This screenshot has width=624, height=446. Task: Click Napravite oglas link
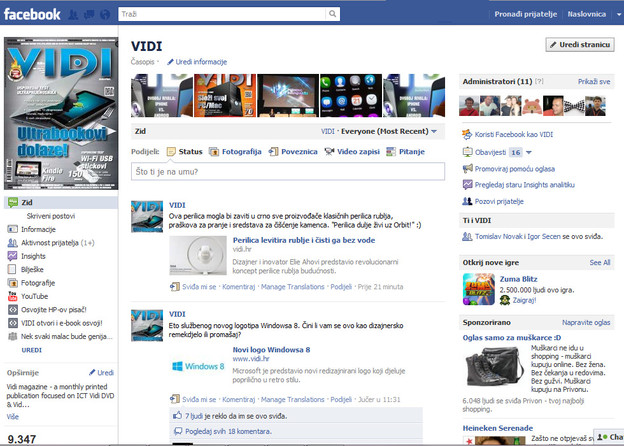coord(586,323)
